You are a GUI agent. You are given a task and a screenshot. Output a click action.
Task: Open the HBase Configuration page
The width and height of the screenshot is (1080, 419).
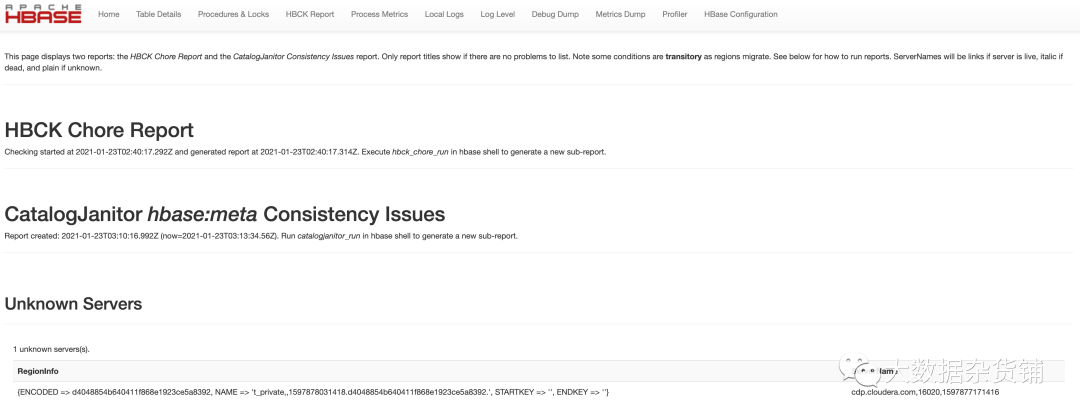tap(740, 15)
